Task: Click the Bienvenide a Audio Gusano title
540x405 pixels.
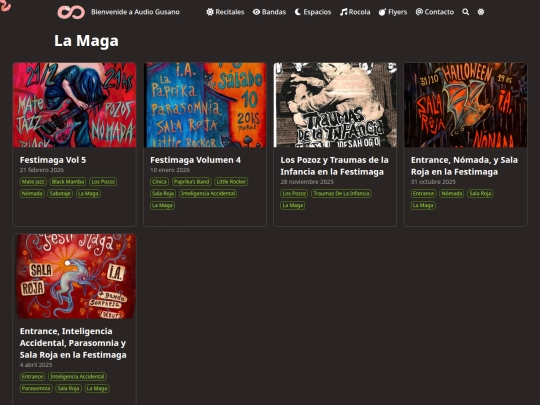Action: [x=135, y=12]
